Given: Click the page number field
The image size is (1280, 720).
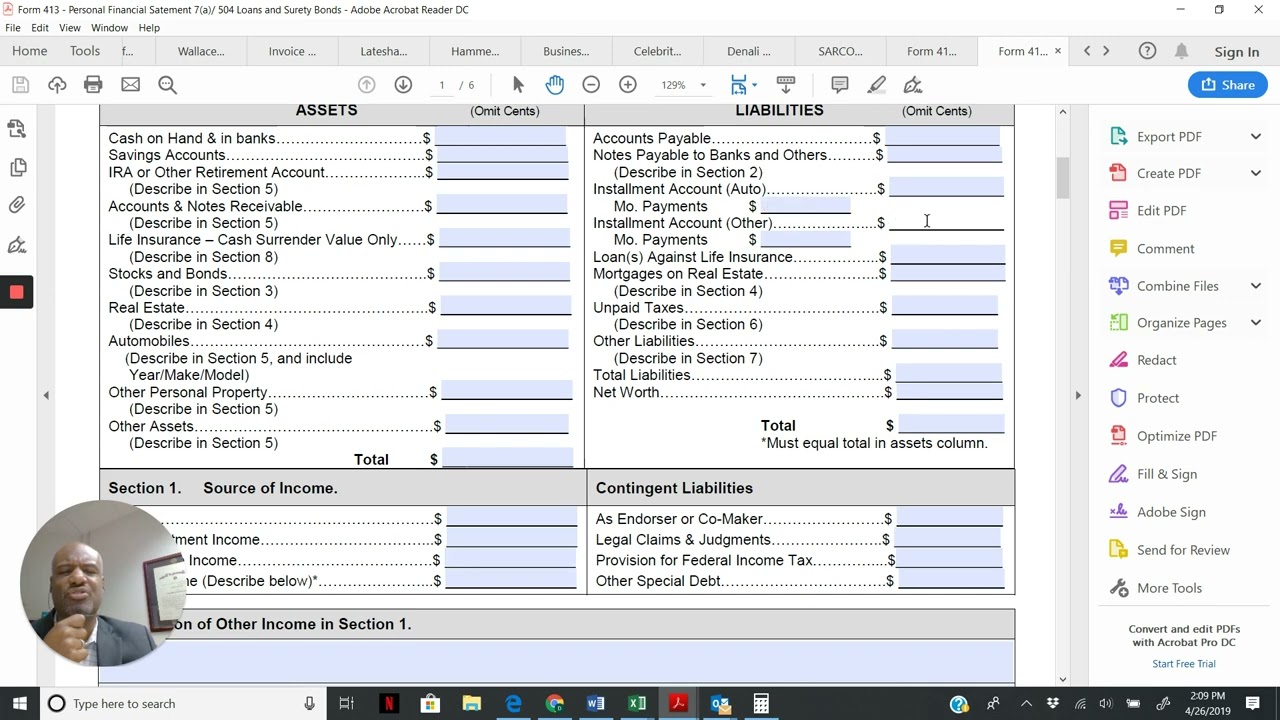Looking at the screenshot, I should coord(441,85).
